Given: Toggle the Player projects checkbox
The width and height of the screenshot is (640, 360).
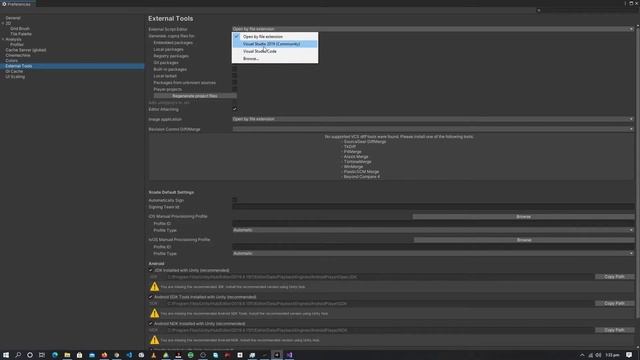Looking at the screenshot, I should [x=235, y=89].
